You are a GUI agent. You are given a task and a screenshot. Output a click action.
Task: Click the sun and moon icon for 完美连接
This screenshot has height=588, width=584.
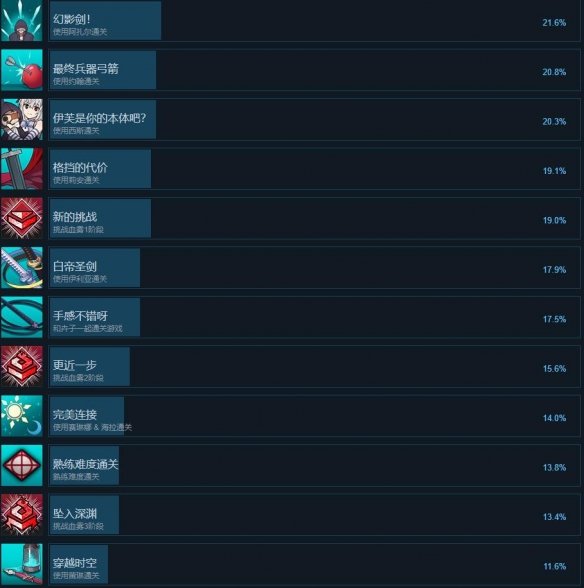click(x=22, y=416)
